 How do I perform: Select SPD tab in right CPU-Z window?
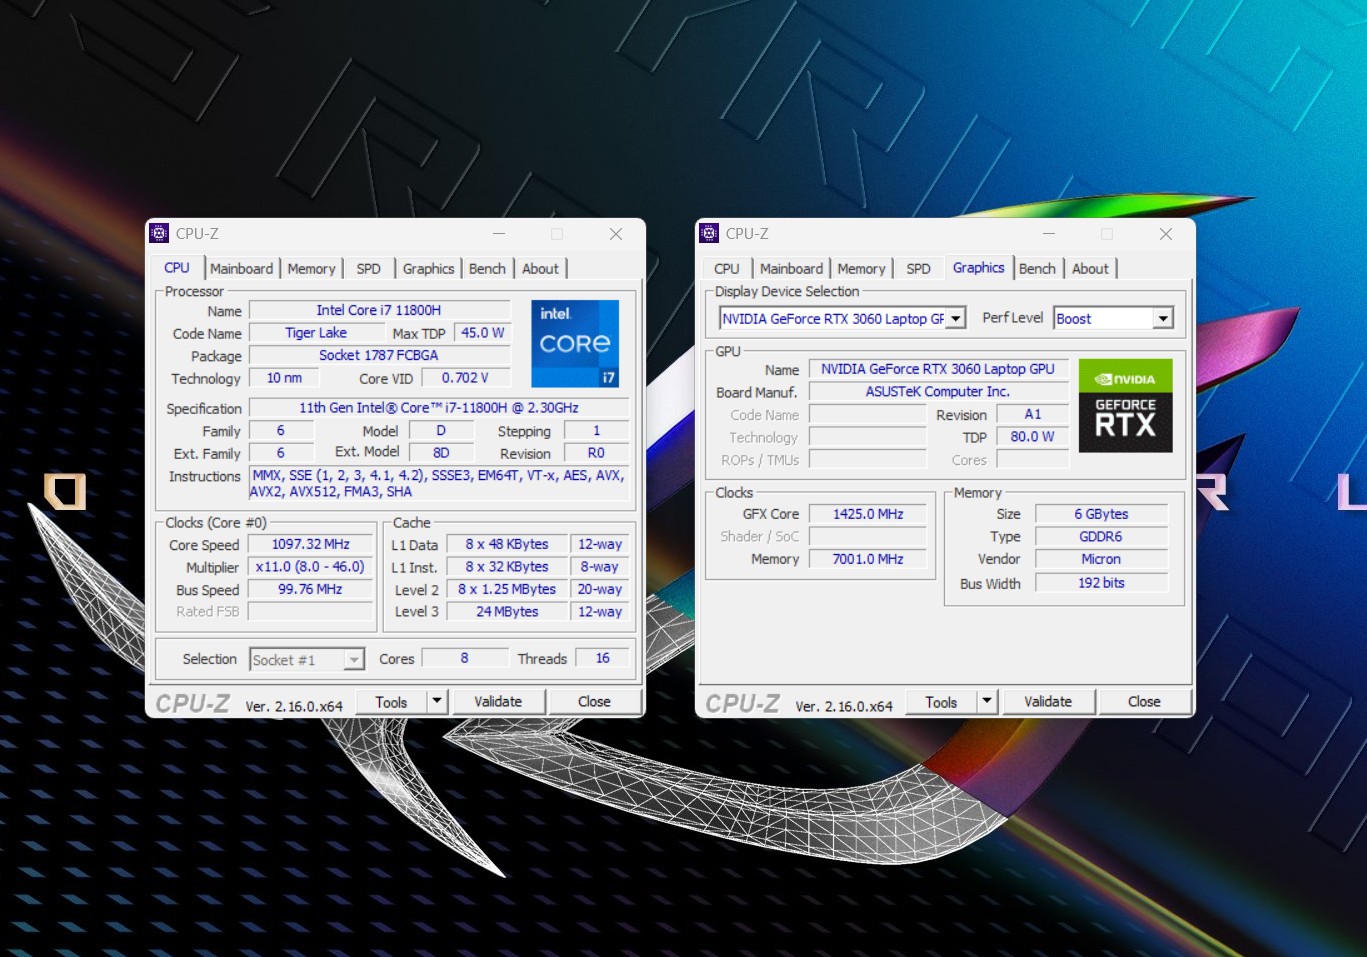918,268
